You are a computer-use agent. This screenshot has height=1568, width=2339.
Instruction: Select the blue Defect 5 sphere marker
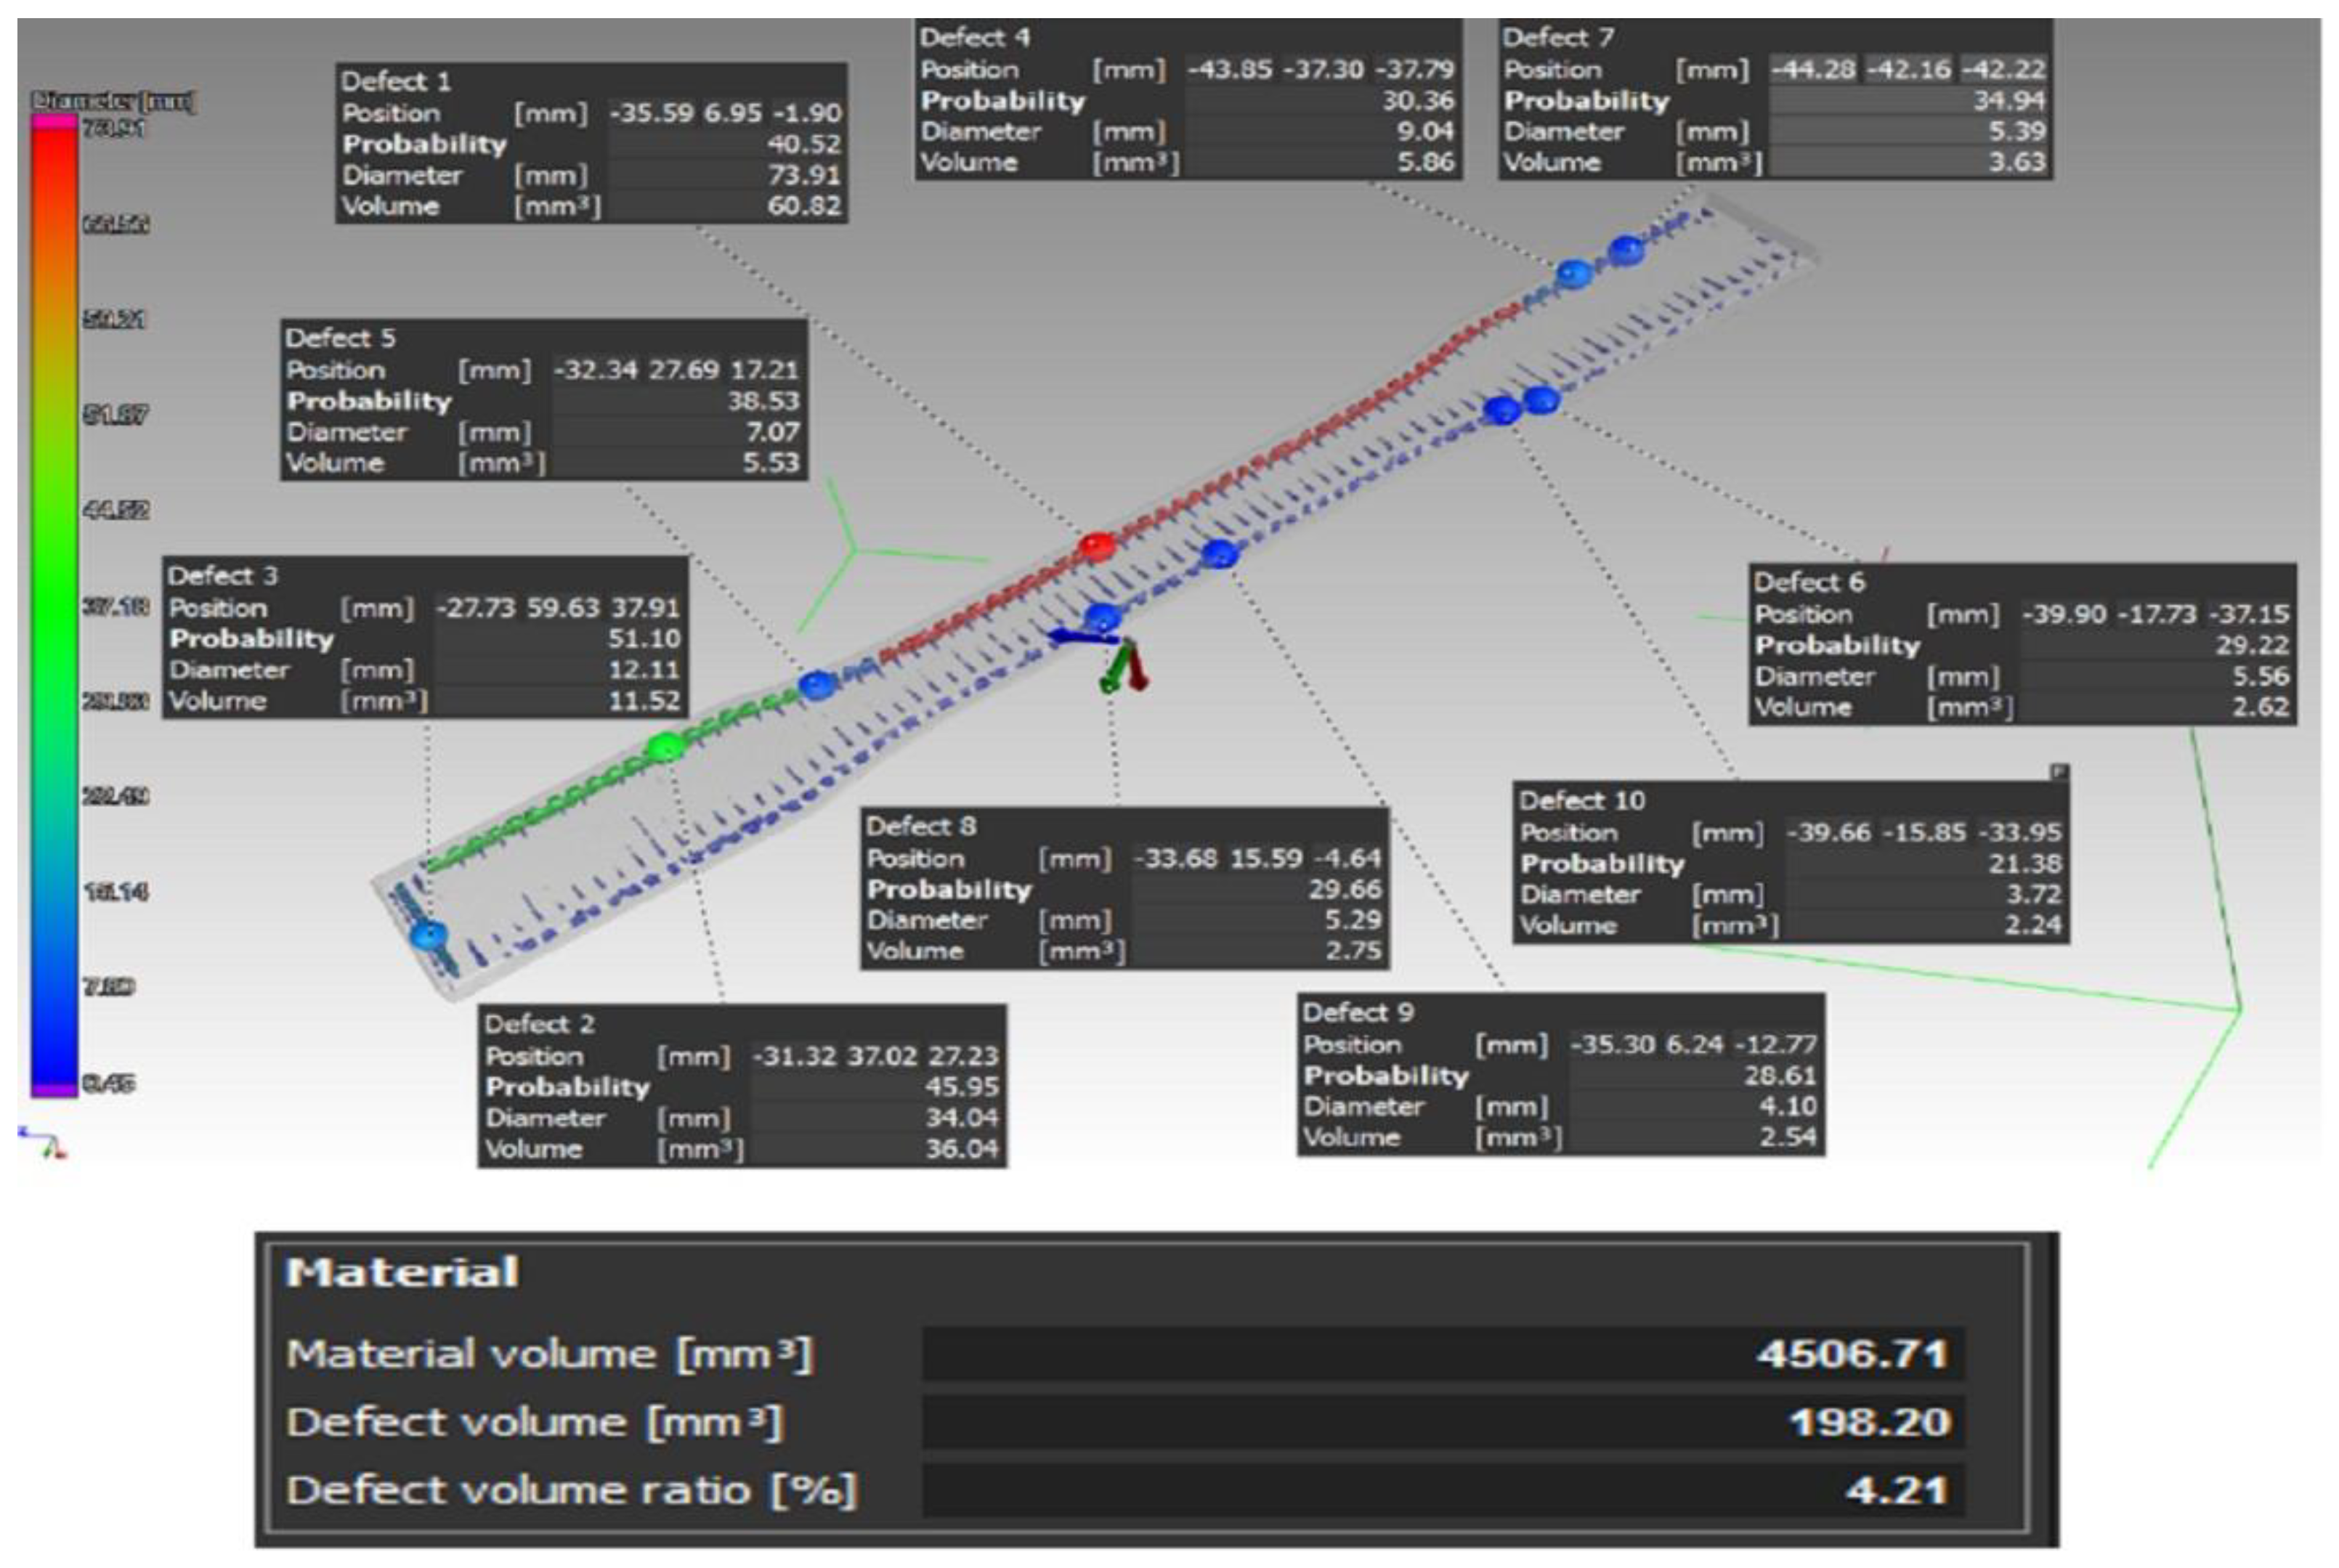(817, 685)
